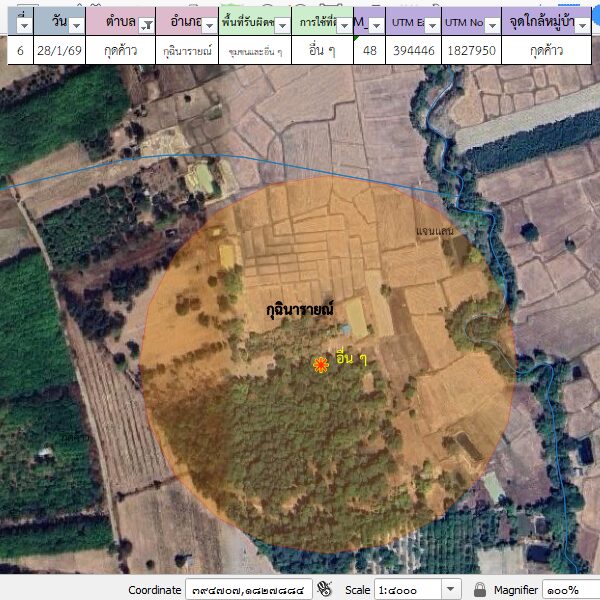Select the cell with date 28/1/69
This screenshot has height=600, width=600.
58,50
